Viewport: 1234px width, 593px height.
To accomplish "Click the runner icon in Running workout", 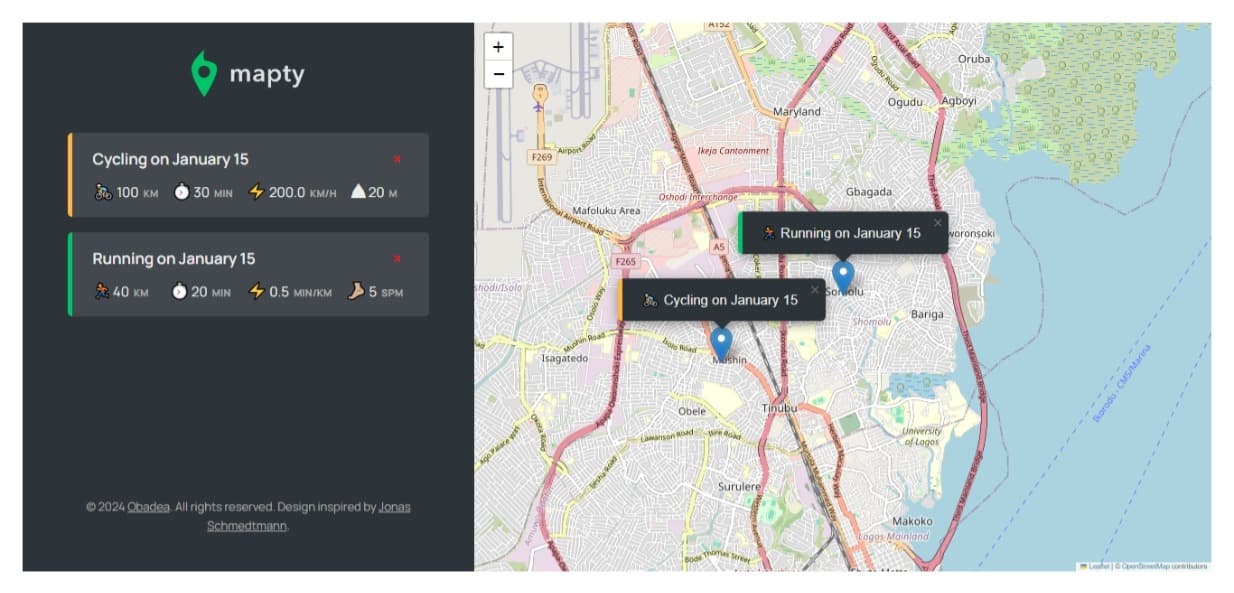I will coord(102,292).
